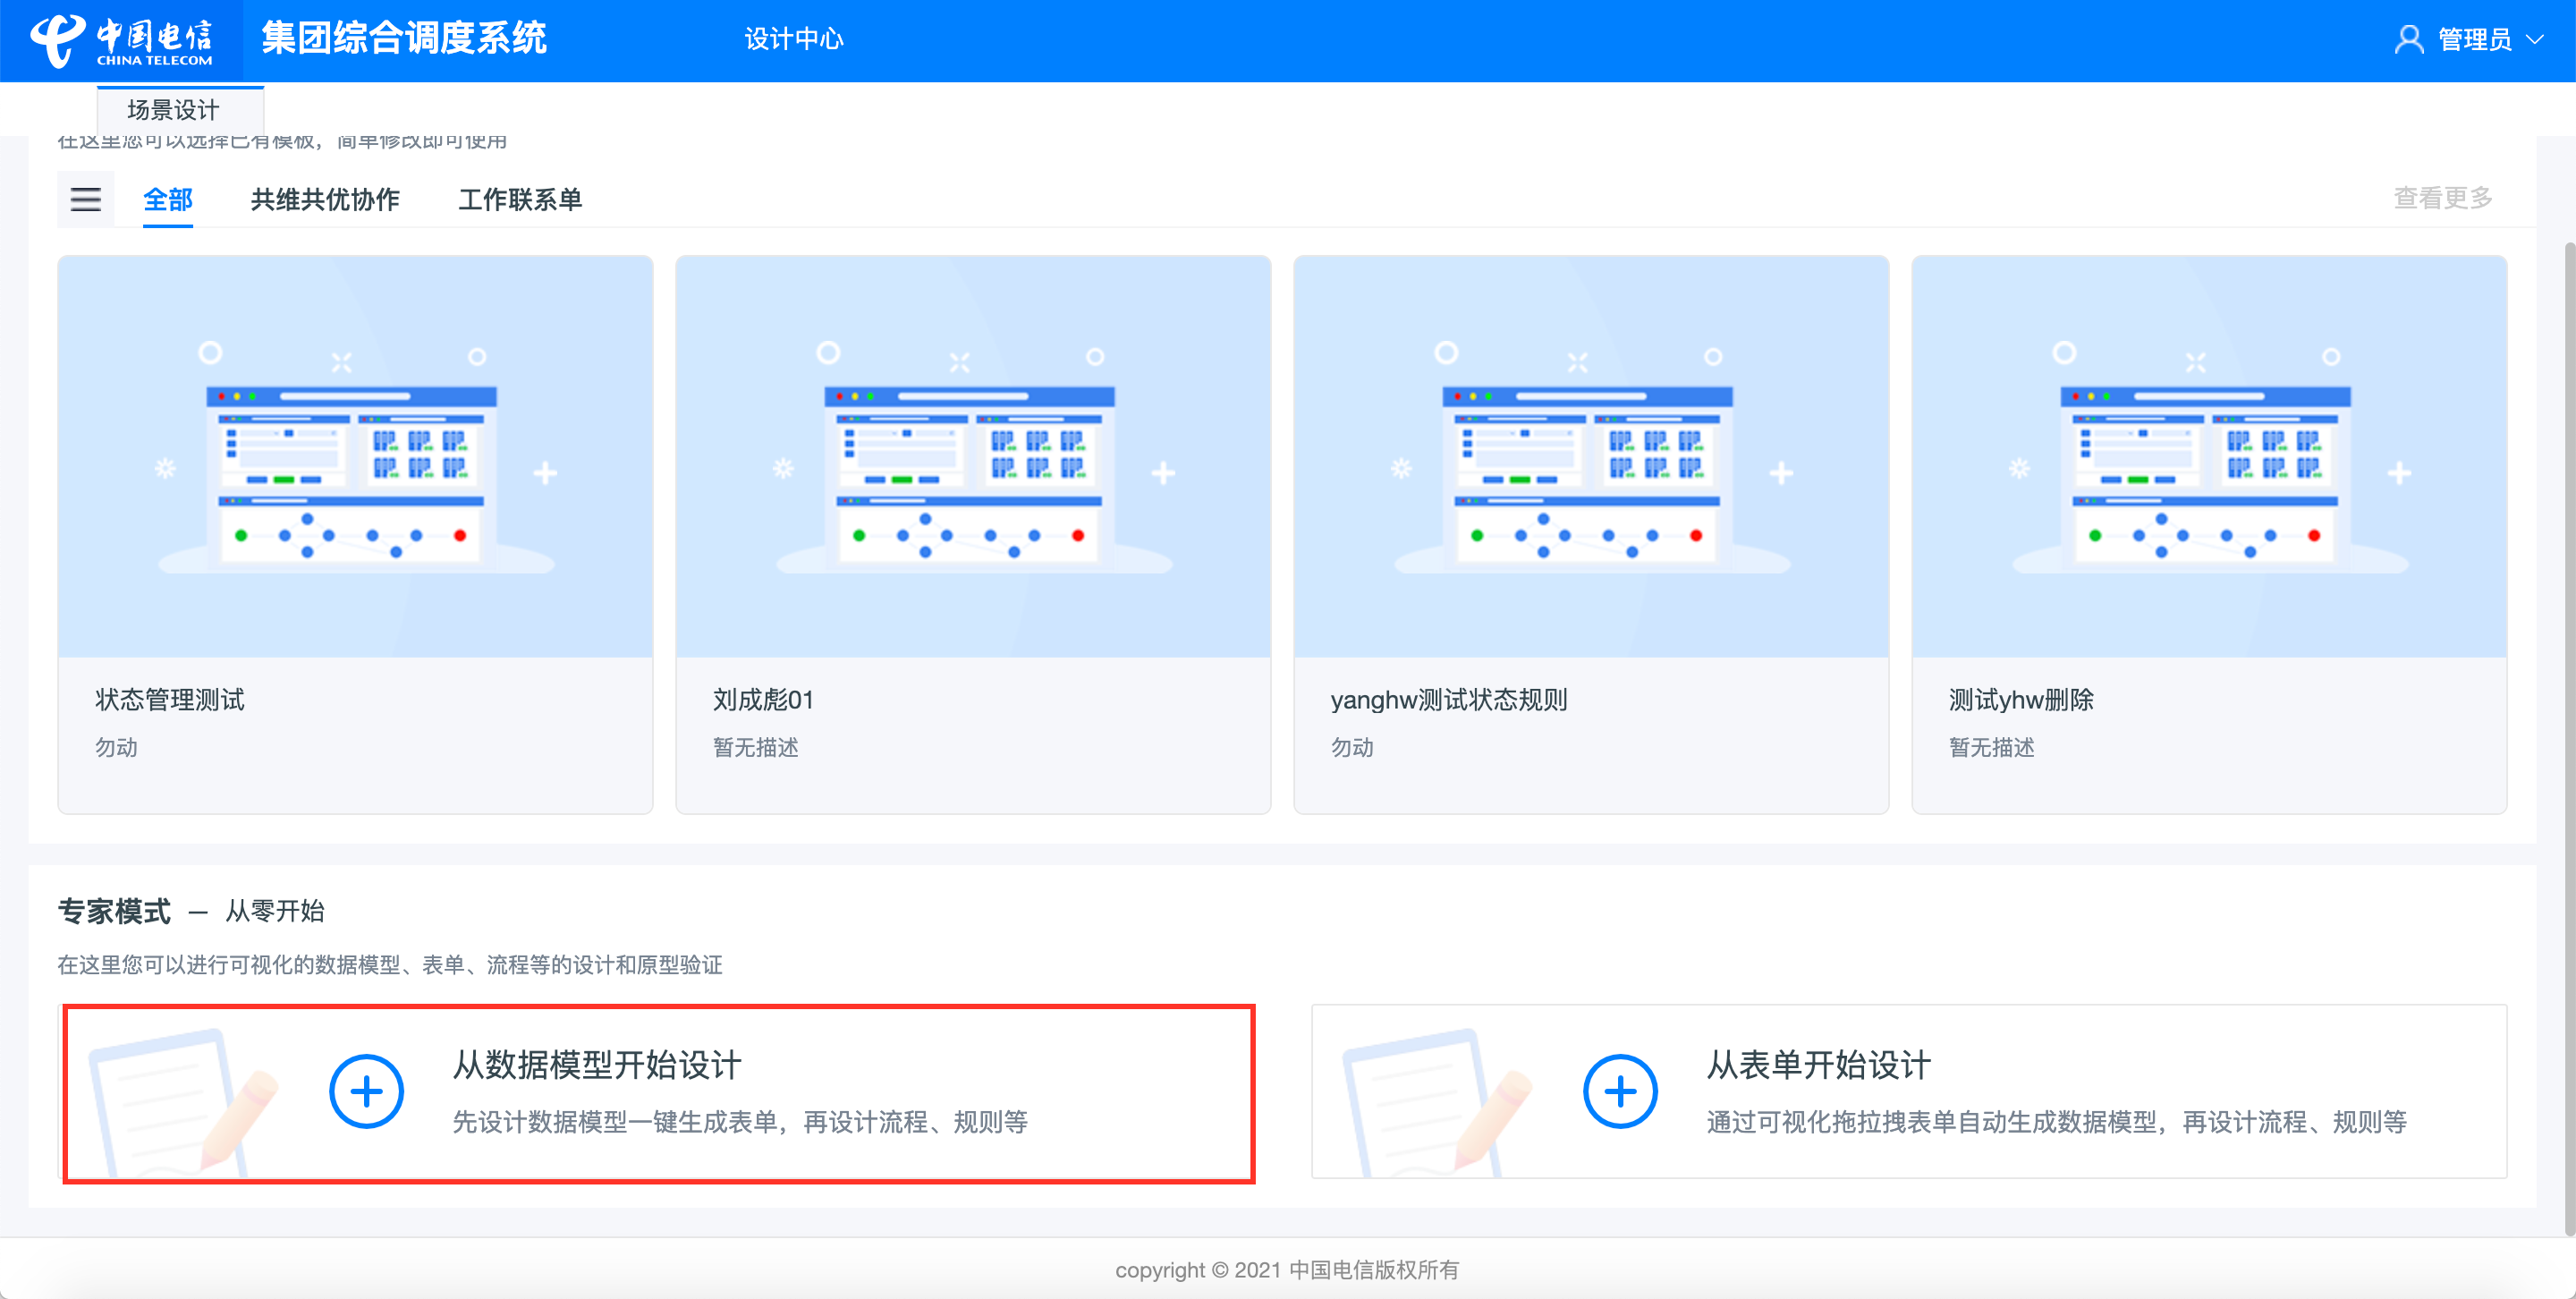Click plus icon for 从表单开始设计
This screenshot has height=1299, width=2576.
pyautogui.click(x=1619, y=1091)
